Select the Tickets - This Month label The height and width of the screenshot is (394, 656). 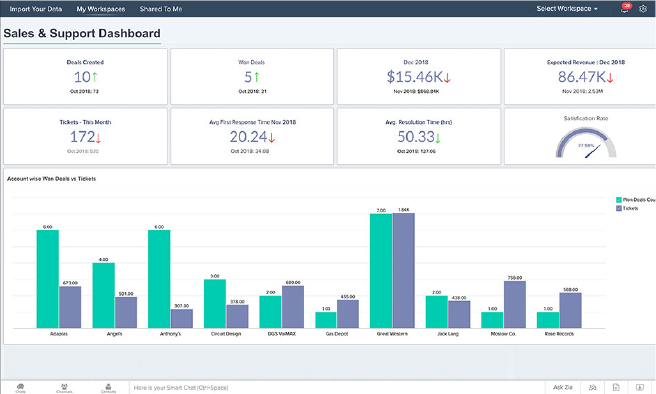pos(85,122)
